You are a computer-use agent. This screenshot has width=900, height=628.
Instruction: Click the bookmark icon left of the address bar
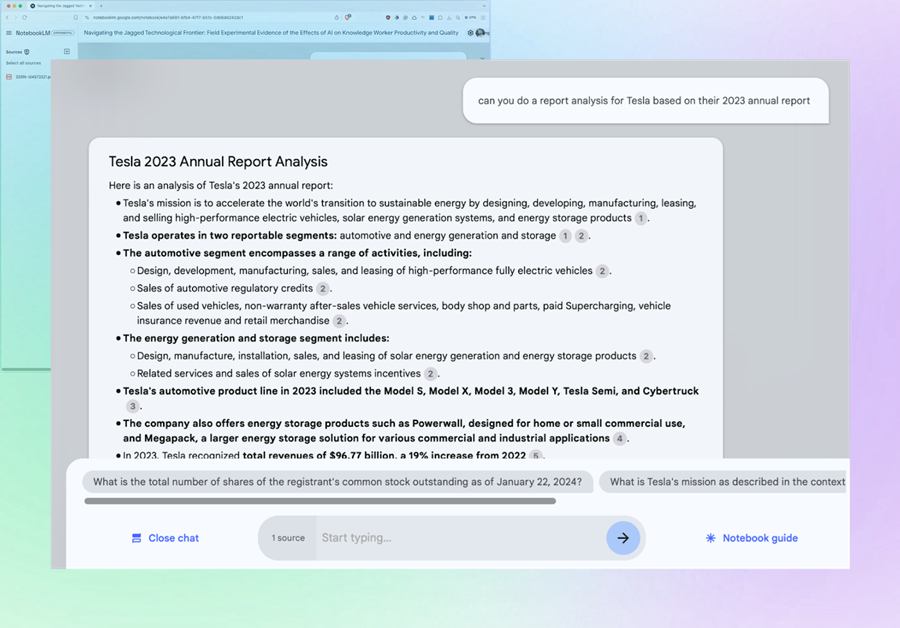(x=76, y=17)
